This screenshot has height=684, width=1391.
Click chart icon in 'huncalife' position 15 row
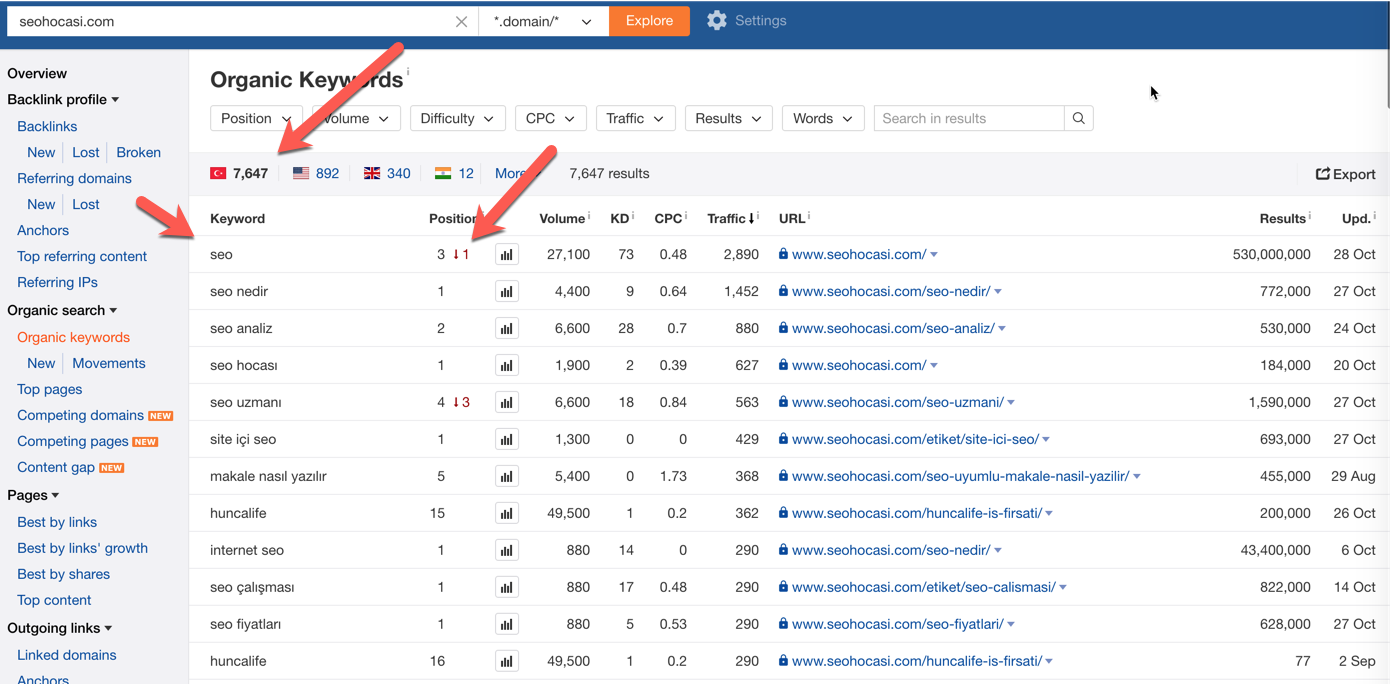pos(507,514)
